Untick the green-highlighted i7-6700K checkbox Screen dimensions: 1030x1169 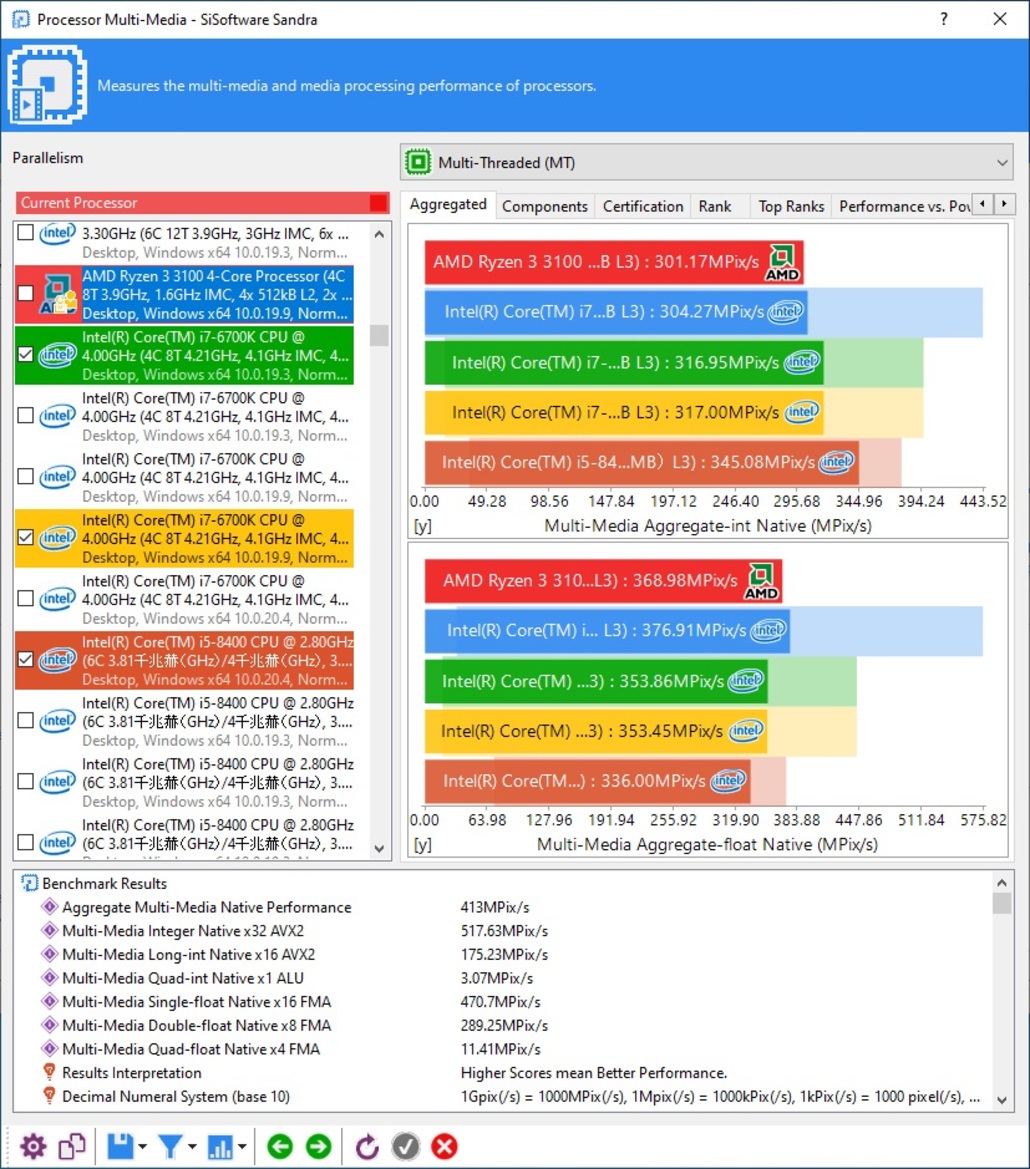[25, 354]
